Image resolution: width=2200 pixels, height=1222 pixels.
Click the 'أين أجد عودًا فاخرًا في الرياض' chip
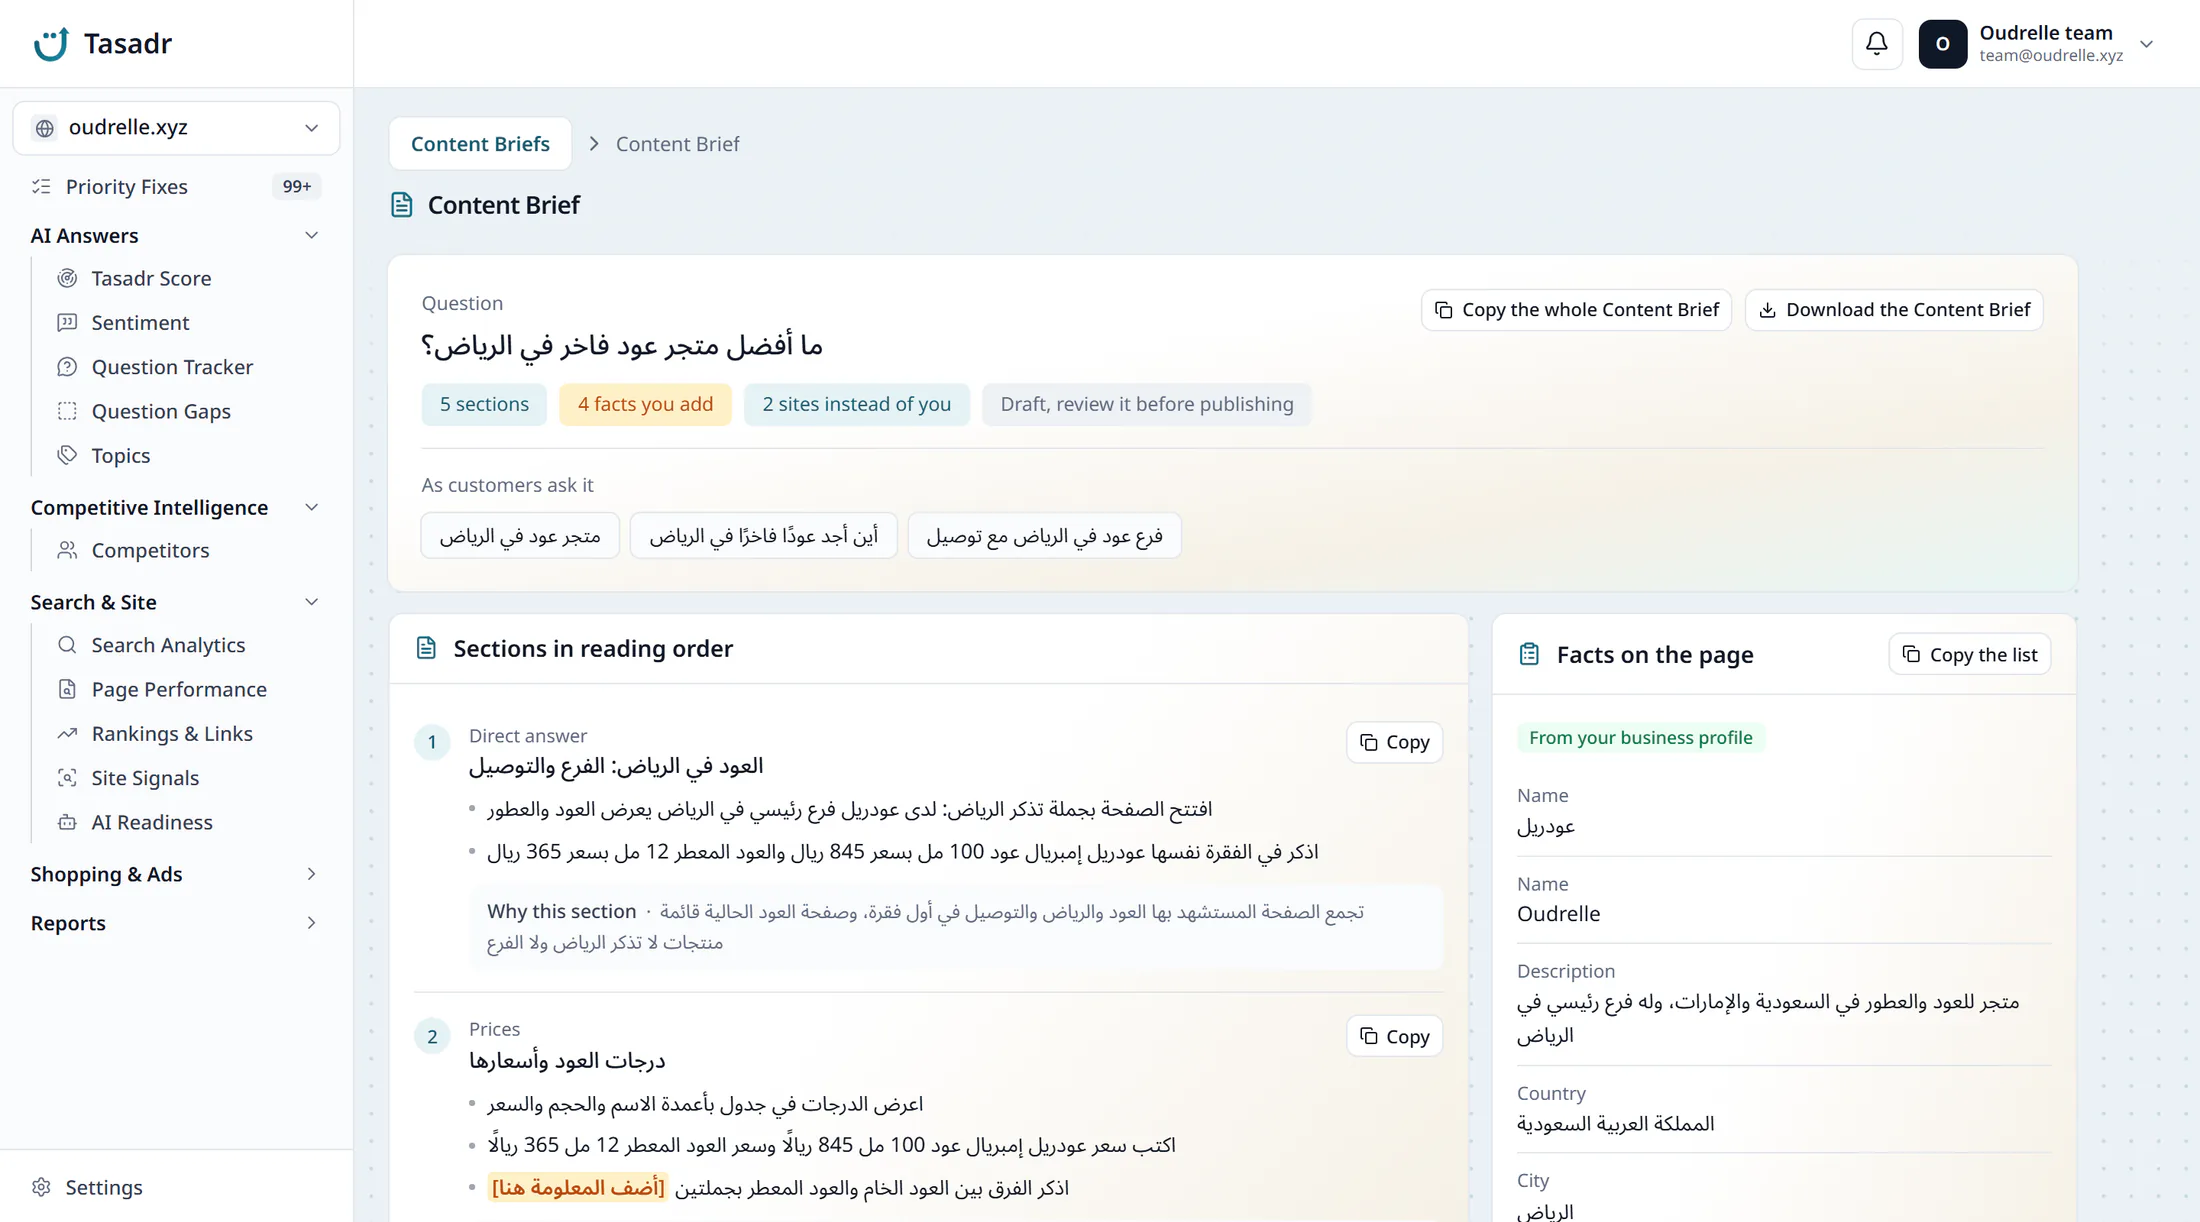[x=763, y=536]
